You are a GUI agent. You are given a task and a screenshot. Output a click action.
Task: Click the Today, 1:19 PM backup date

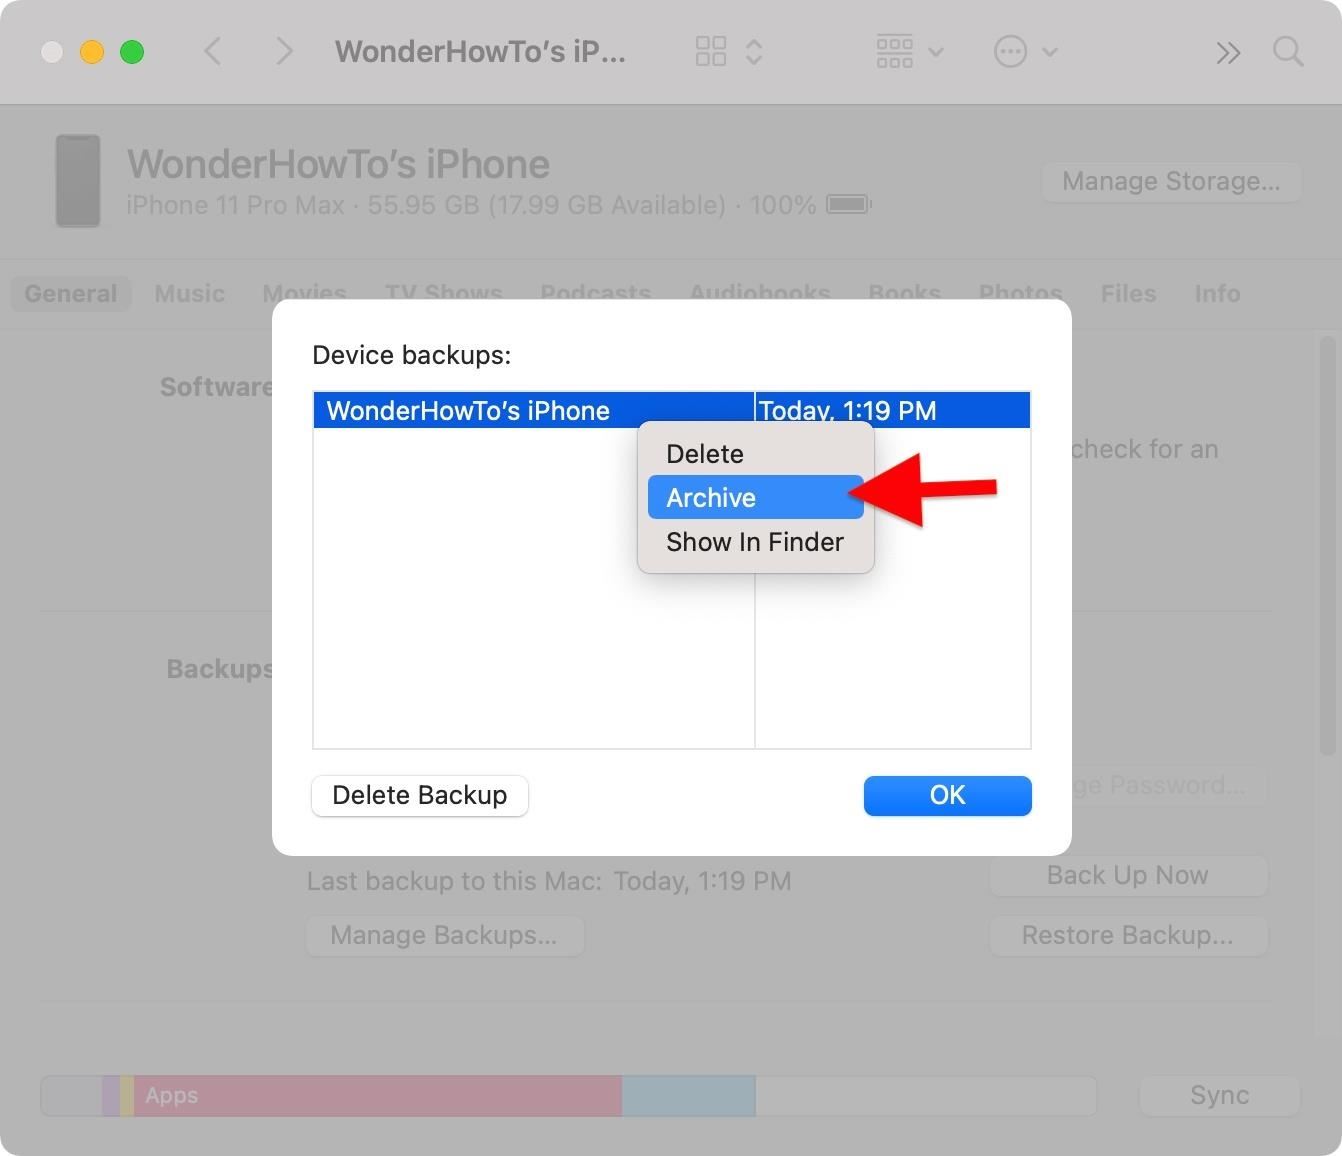point(847,410)
